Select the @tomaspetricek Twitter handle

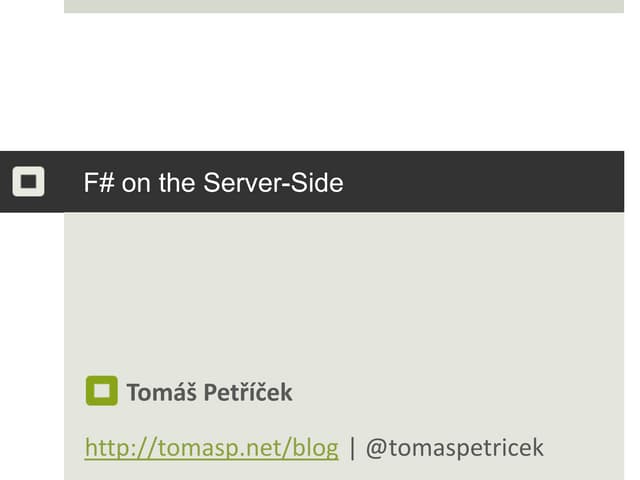click(454, 447)
